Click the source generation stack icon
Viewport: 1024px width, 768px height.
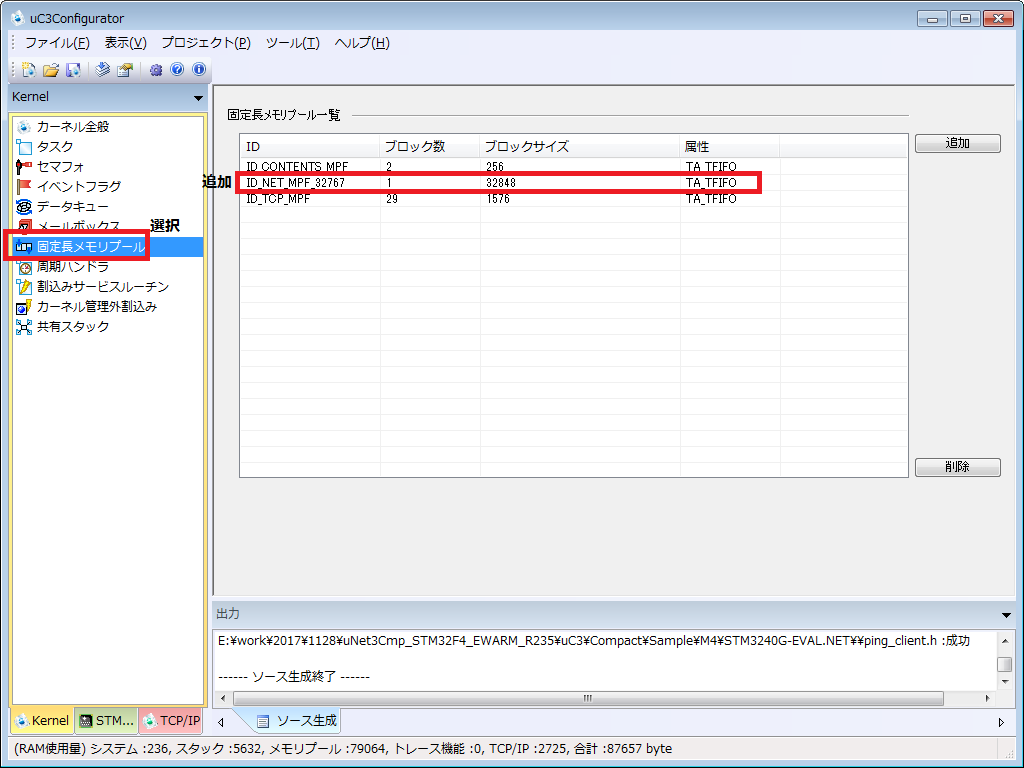pos(103,70)
